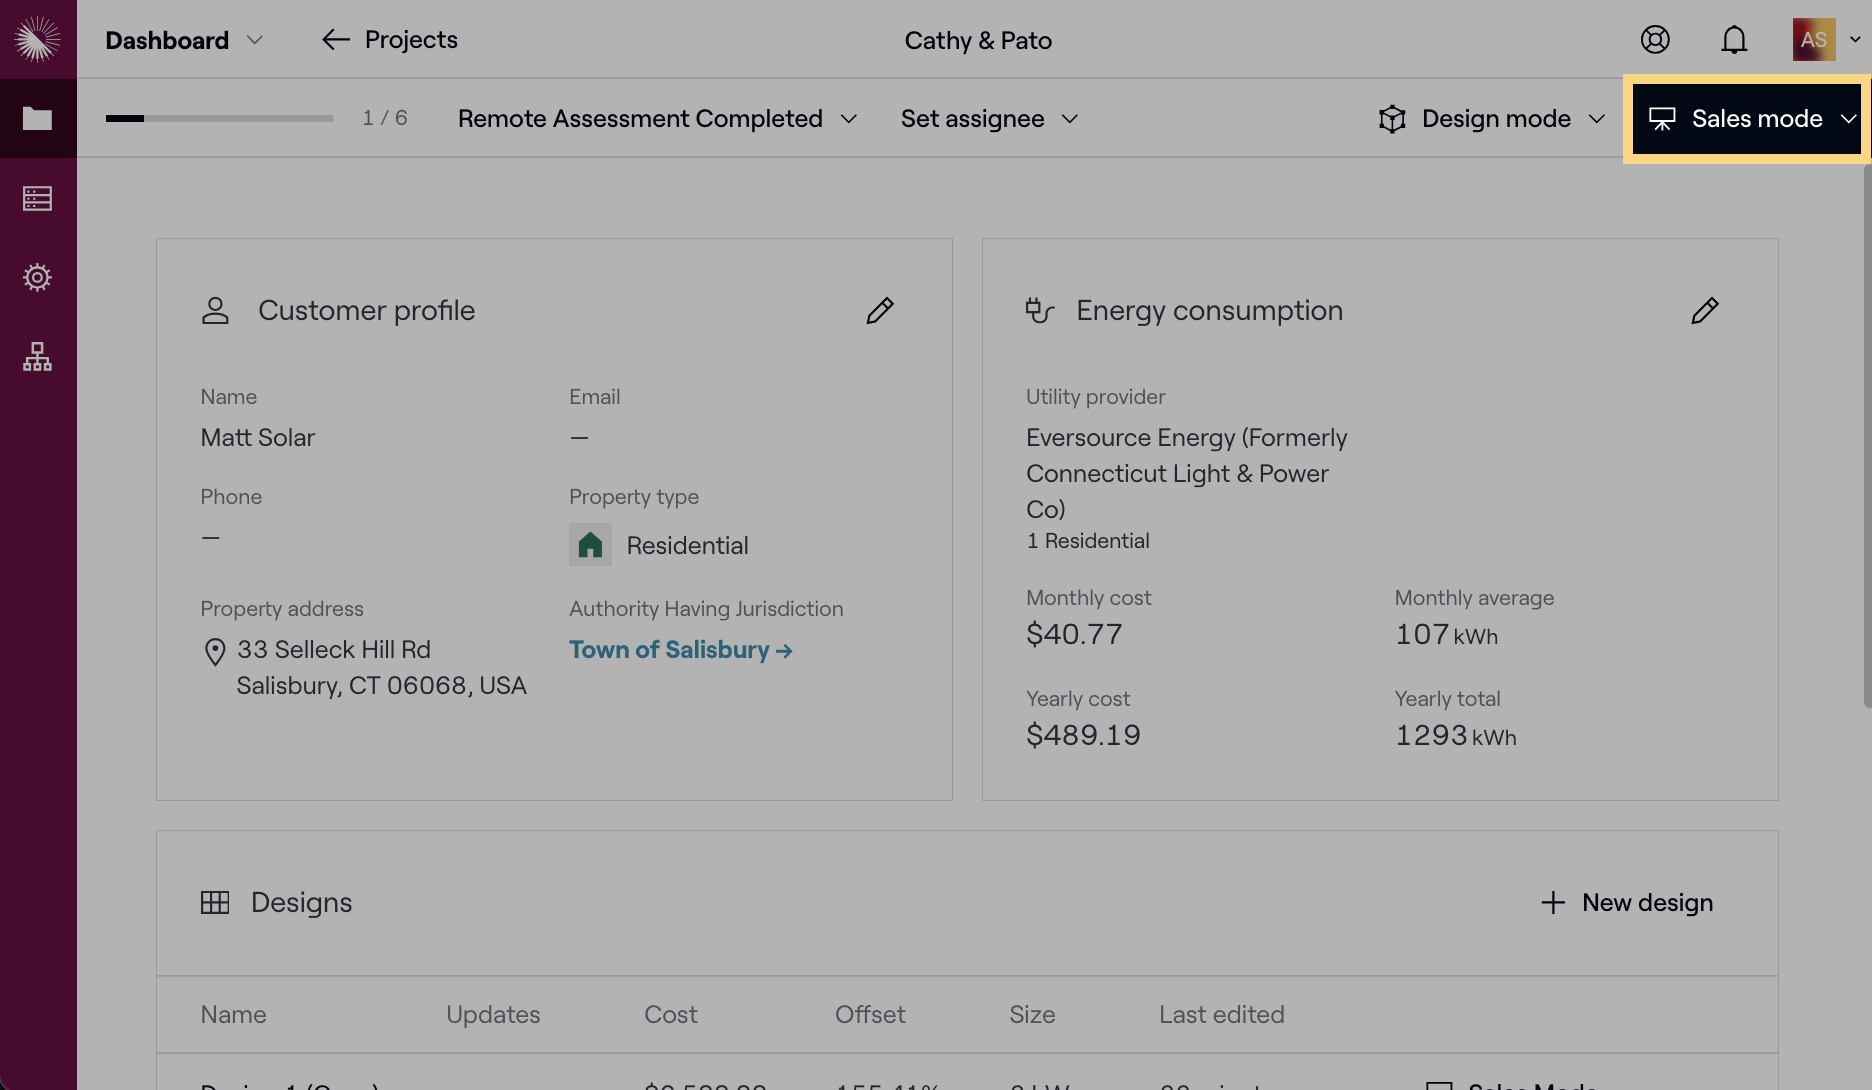Screen dimensions: 1872x1090
Task: Click the New design button
Action: click(x=1627, y=903)
